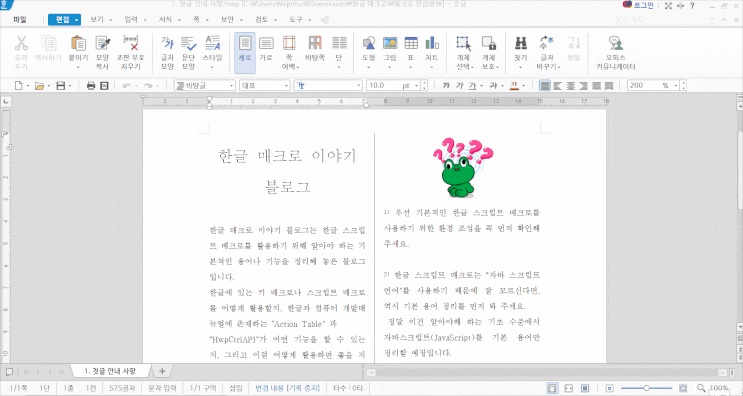Click the new document icon
Viewport: 743px width, 396px height.
coord(18,86)
